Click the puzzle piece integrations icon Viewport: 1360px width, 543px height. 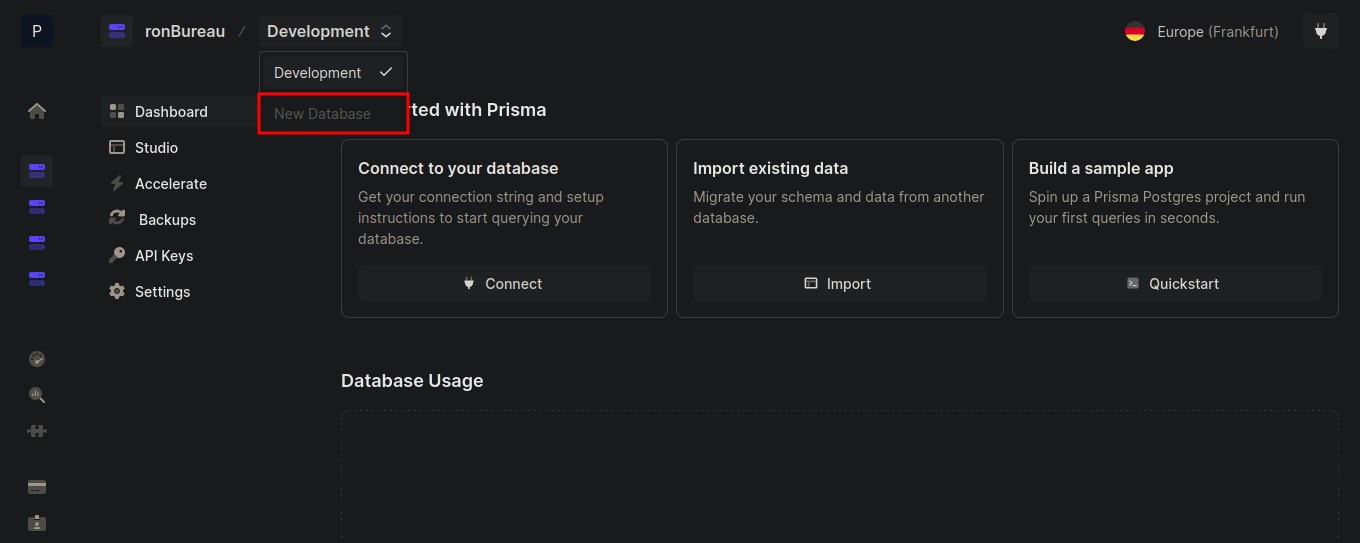point(37,431)
